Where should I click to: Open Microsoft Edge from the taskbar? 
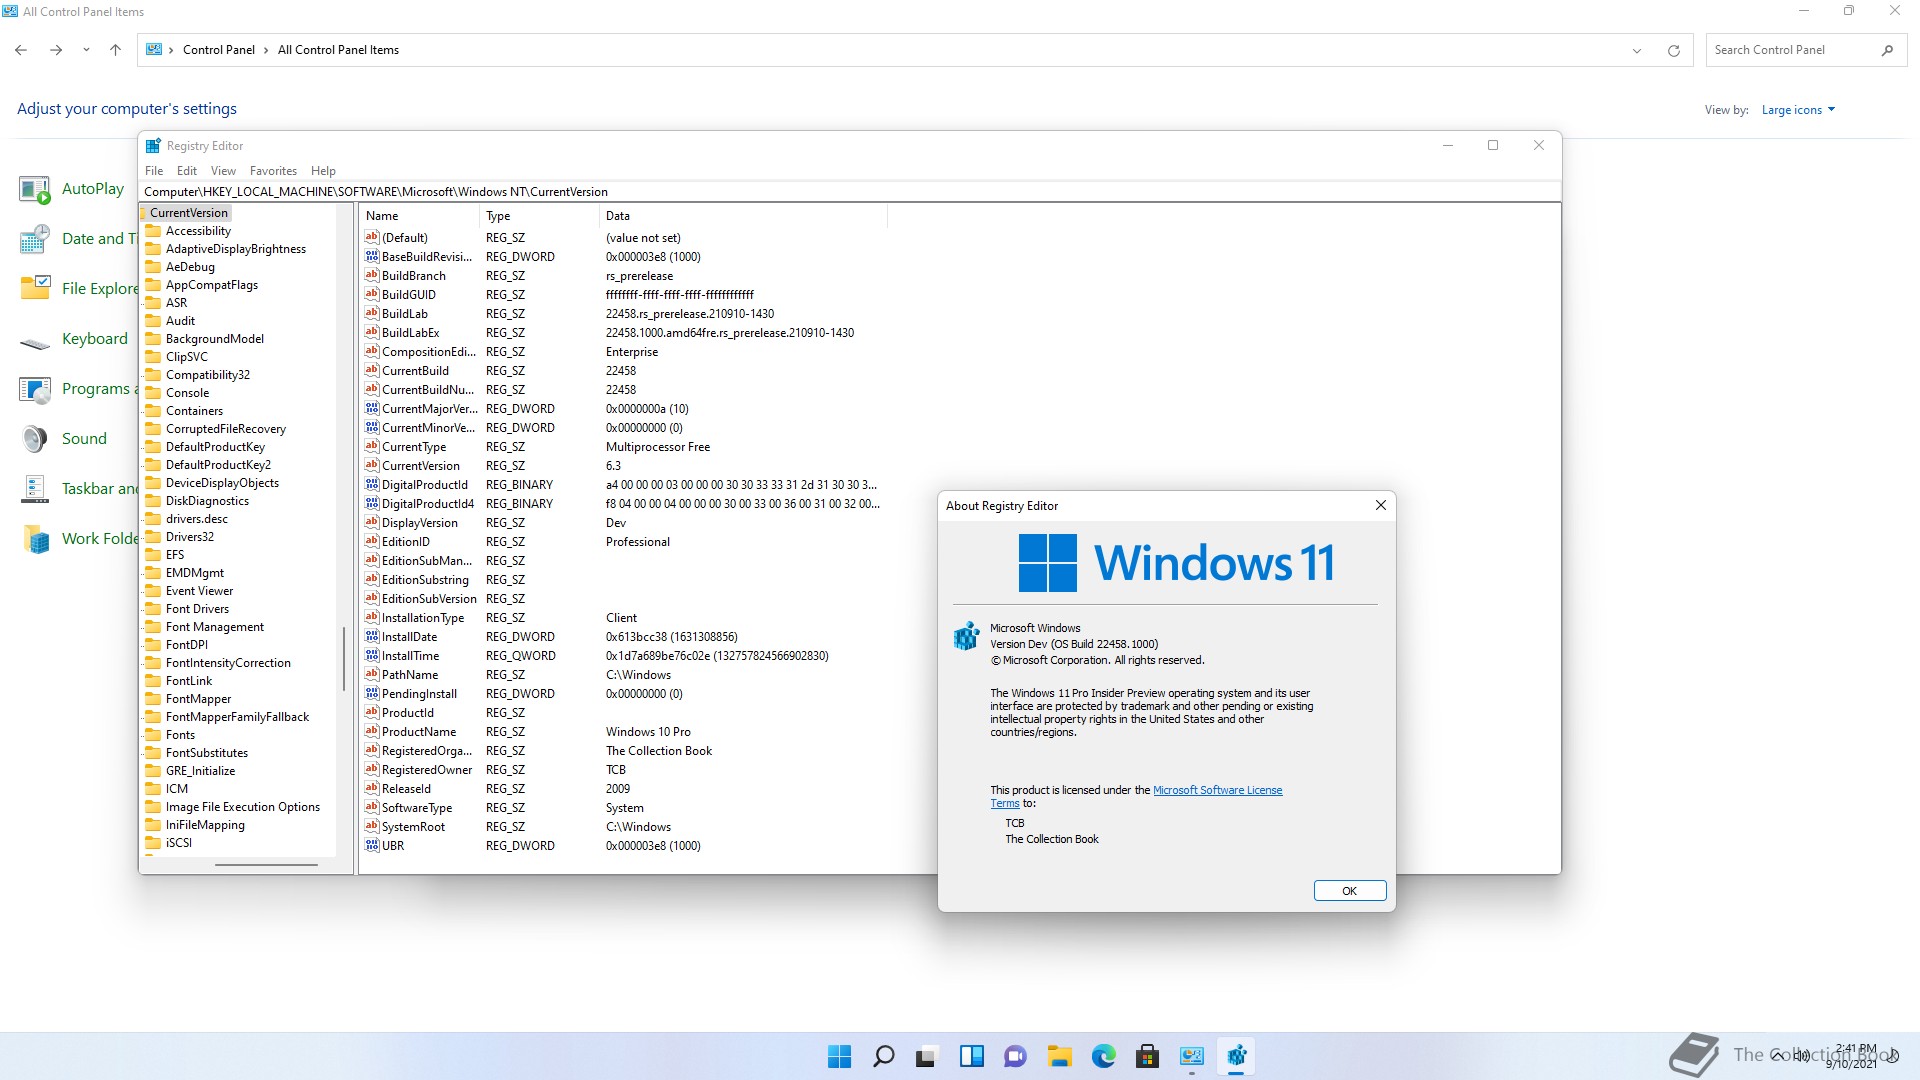[1103, 1056]
